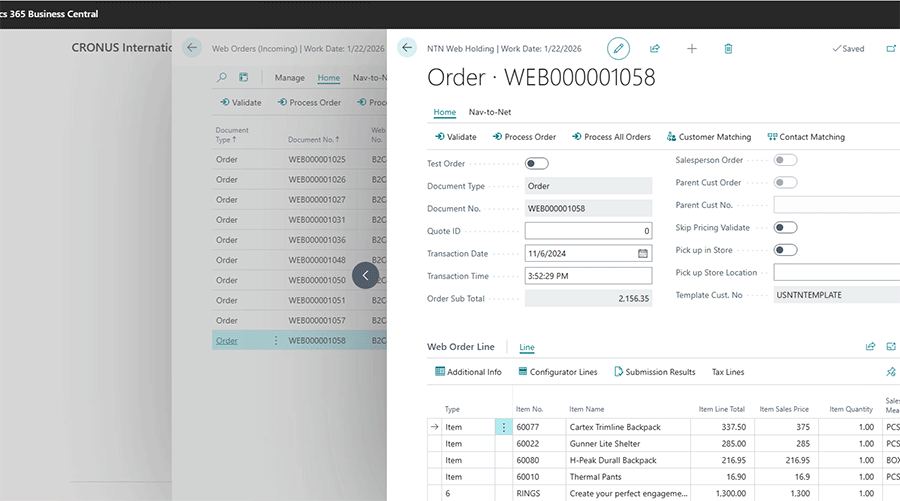Click the Quote ID input field
The height and width of the screenshot is (501, 900).
588,231
